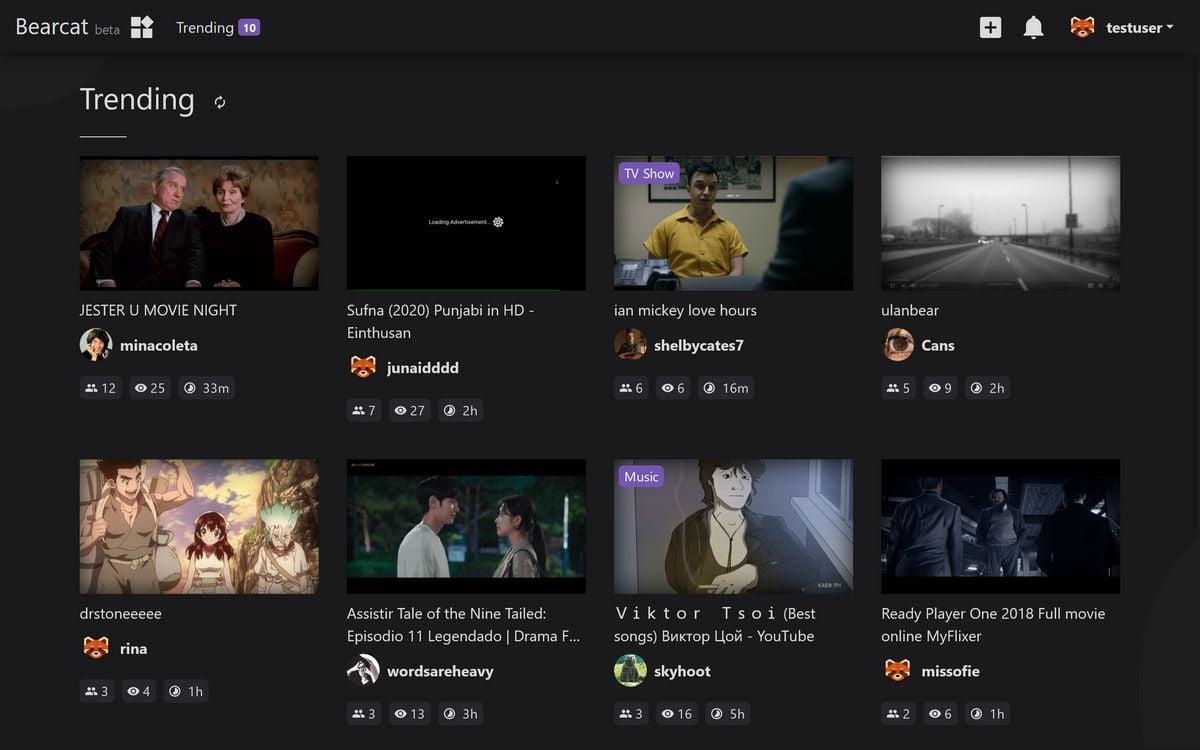Click the 9 views count under Cans
This screenshot has width=1200, height=750.
pos(940,388)
